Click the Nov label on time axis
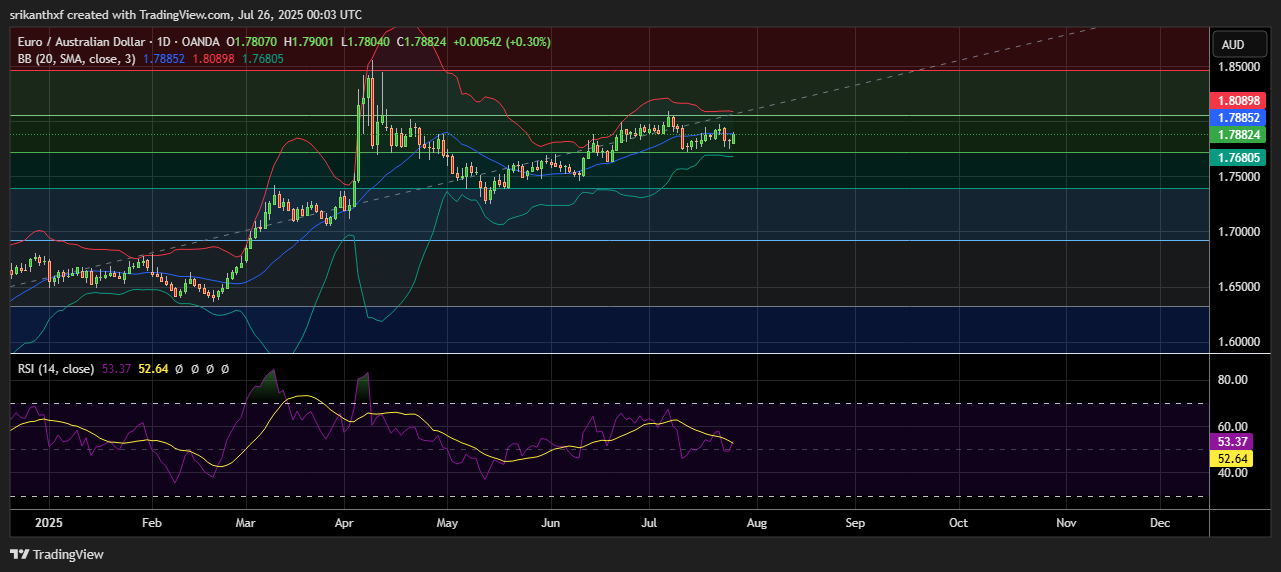The width and height of the screenshot is (1281, 572). (x=1065, y=523)
